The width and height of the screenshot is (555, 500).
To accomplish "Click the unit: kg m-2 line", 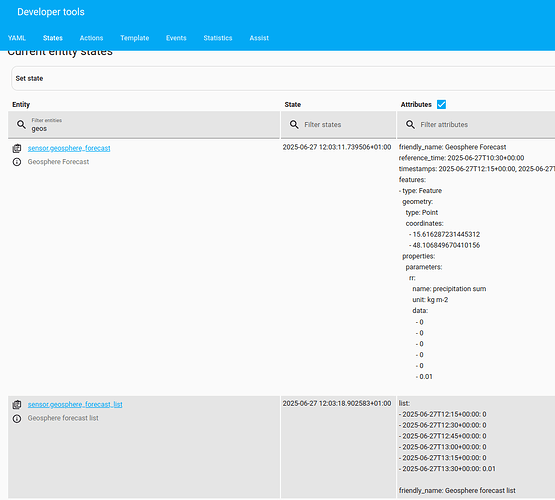I will point(430,300).
